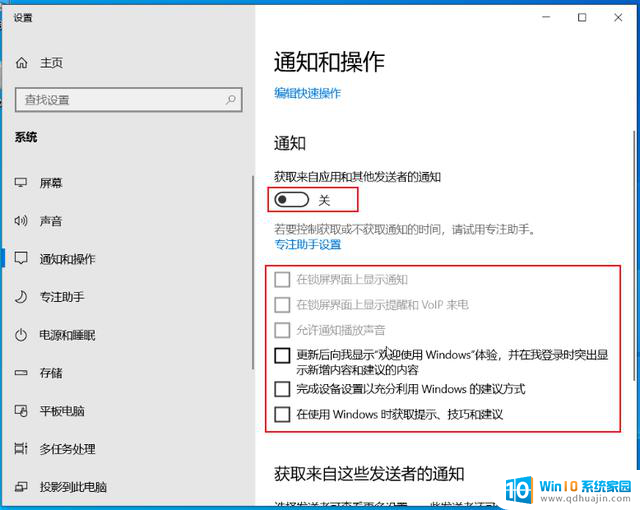Open 多任务处理 settings page

(67, 449)
